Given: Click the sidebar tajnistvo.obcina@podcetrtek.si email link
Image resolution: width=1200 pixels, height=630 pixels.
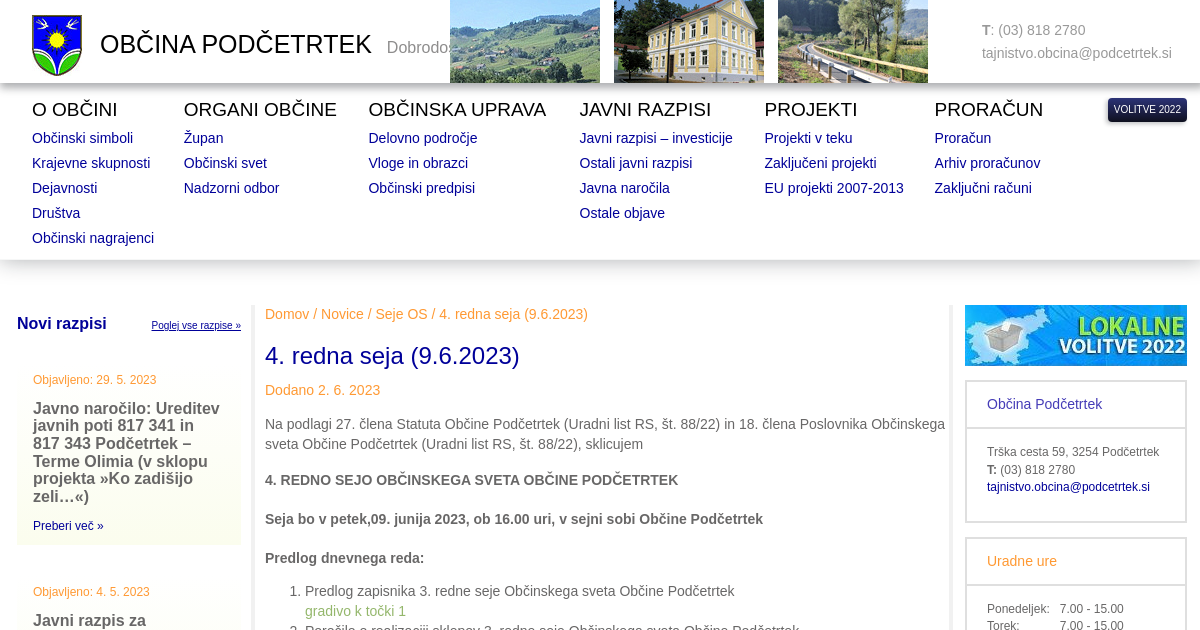Looking at the screenshot, I should pos(1067,487).
